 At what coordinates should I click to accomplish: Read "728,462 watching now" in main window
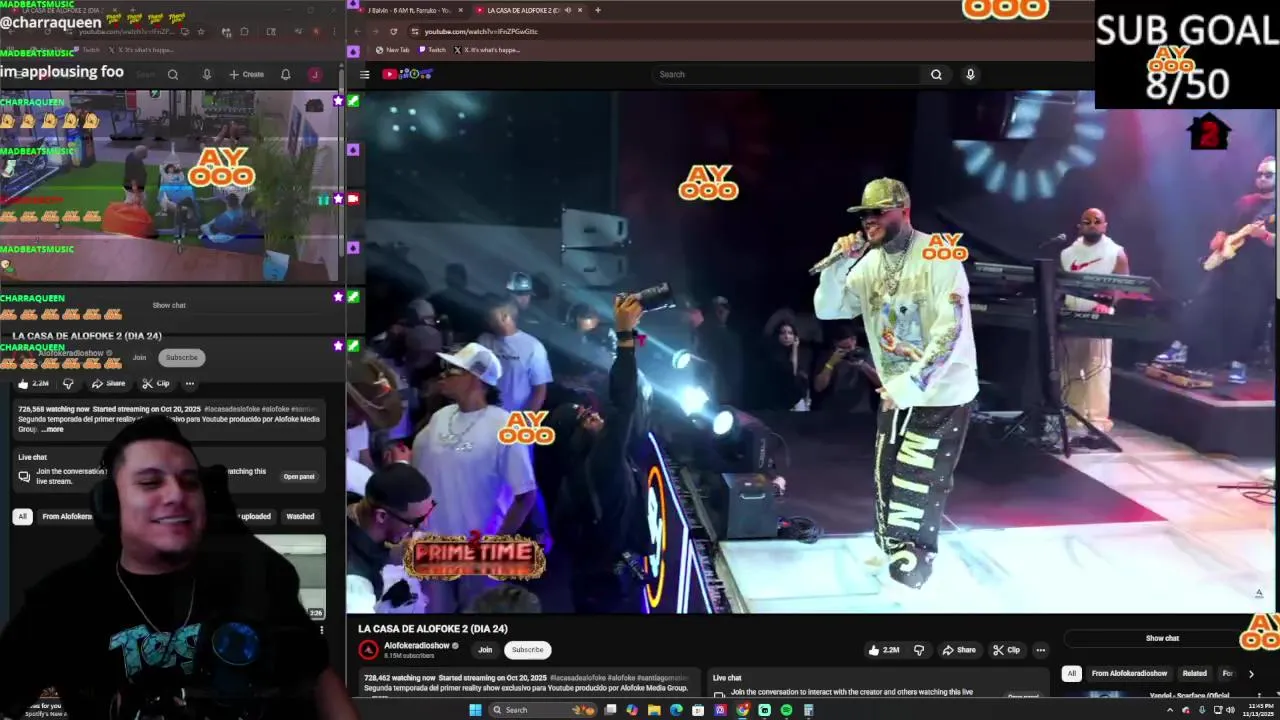point(400,678)
